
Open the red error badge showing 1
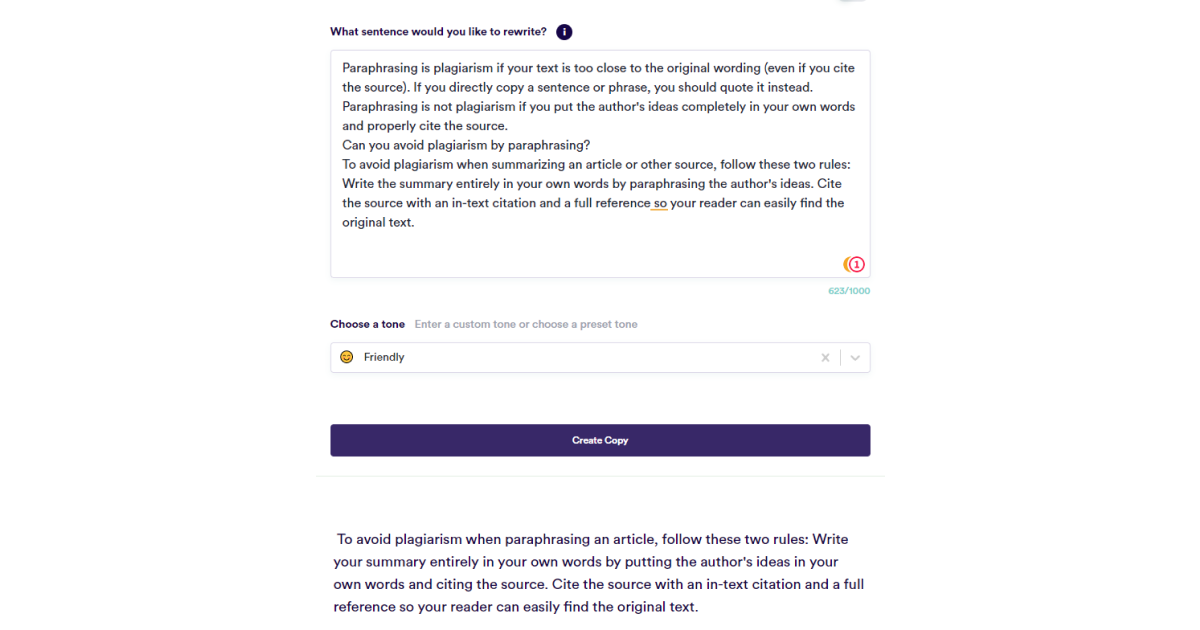coord(857,265)
